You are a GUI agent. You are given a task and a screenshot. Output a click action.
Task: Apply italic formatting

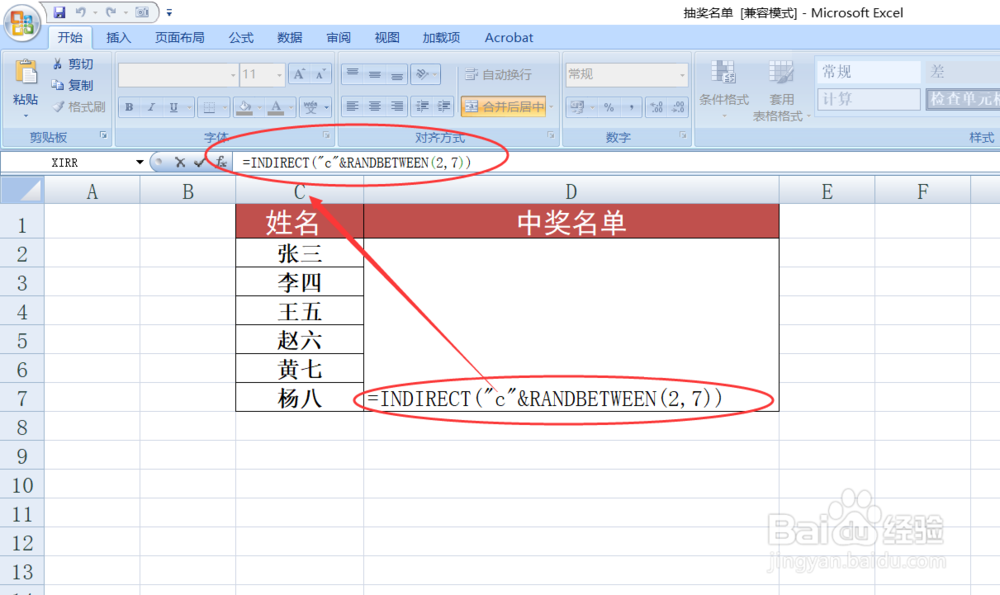[151, 106]
